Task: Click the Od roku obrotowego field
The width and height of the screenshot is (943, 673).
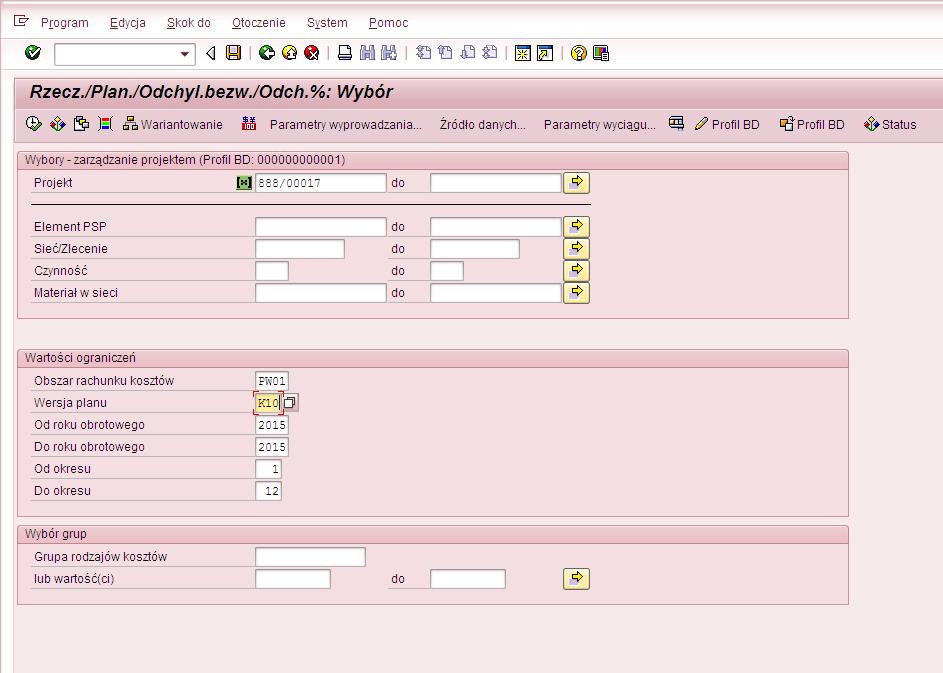Action: pyautogui.click(x=272, y=425)
